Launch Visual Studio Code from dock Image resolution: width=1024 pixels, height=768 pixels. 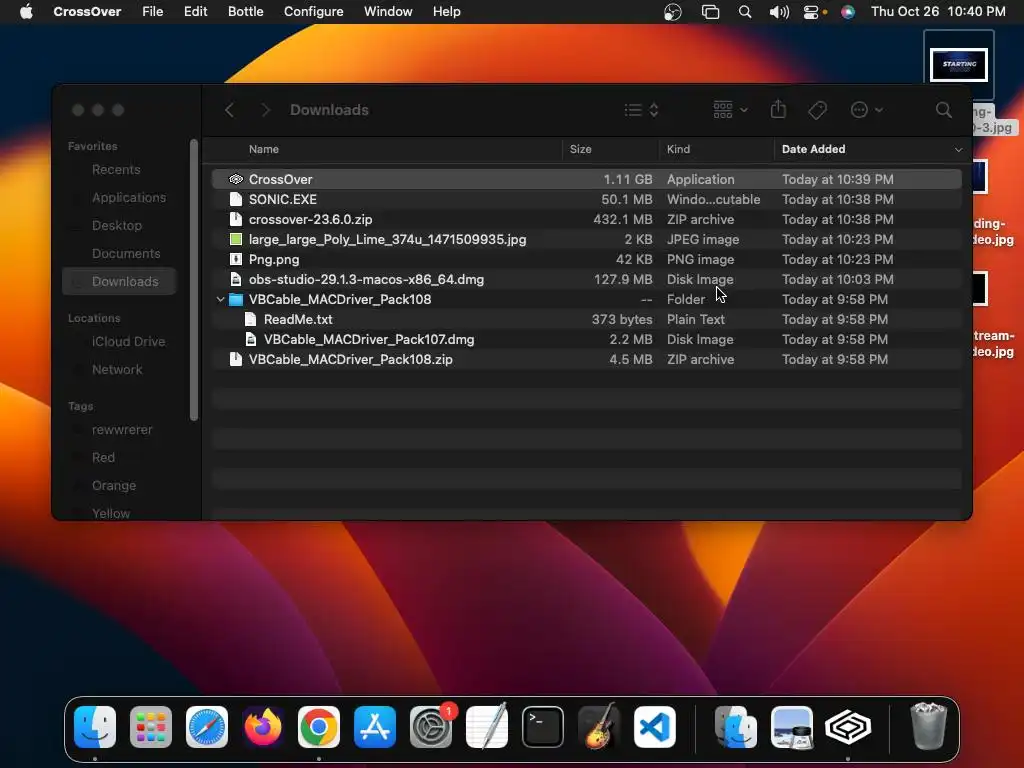[x=655, y=727]
